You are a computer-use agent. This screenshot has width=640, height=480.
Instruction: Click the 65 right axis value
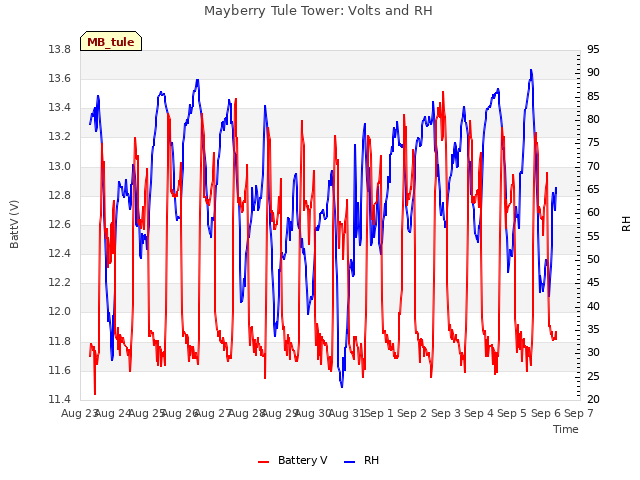tap(593, 189)
